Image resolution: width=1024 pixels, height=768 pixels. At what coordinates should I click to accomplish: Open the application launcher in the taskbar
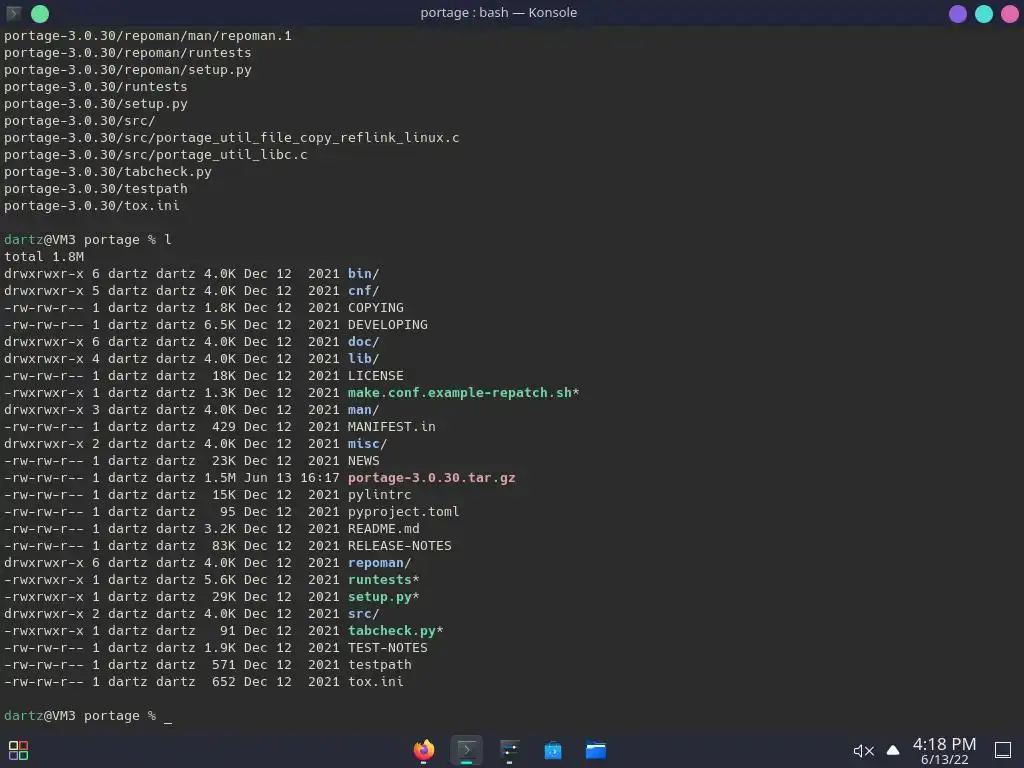(x=18, y=750)
